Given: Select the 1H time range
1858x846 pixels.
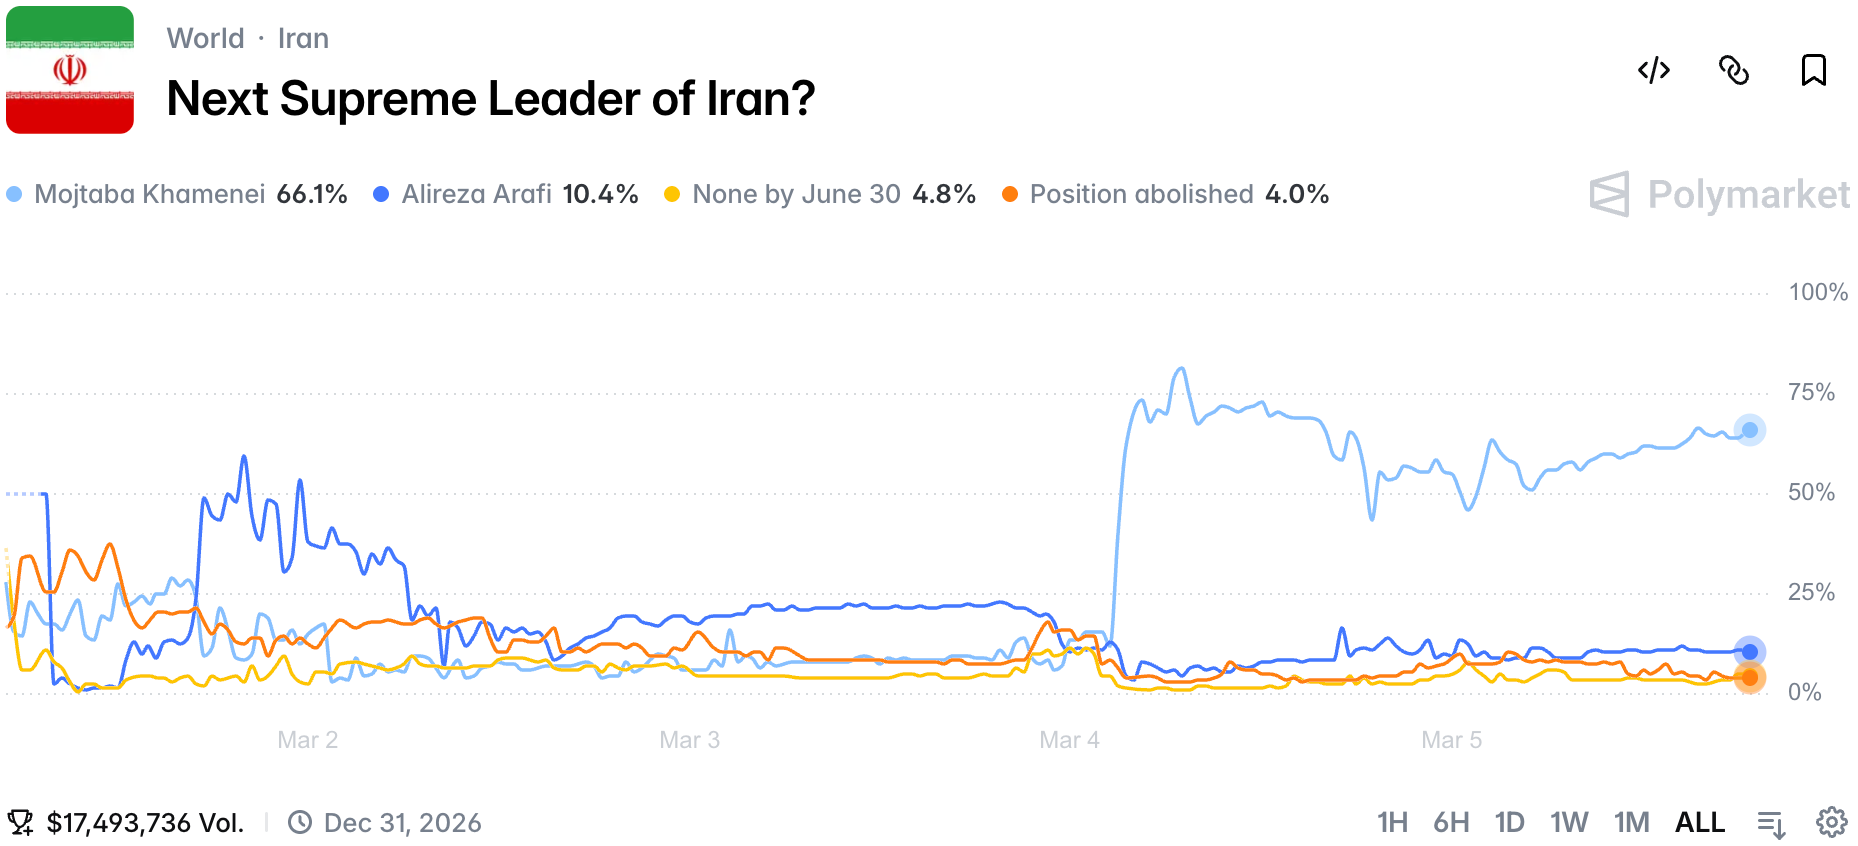Looking at the screenshot, I should [x=1392, y=822].
